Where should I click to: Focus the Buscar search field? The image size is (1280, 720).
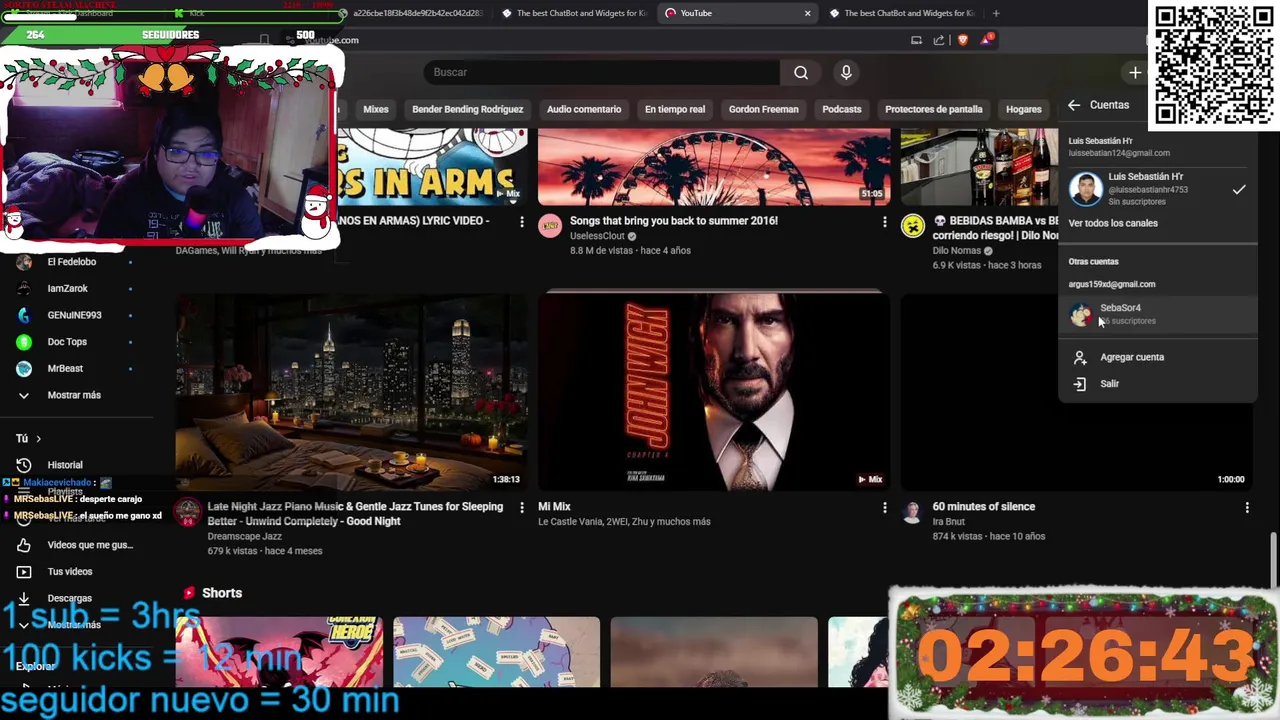pos(601,72)
